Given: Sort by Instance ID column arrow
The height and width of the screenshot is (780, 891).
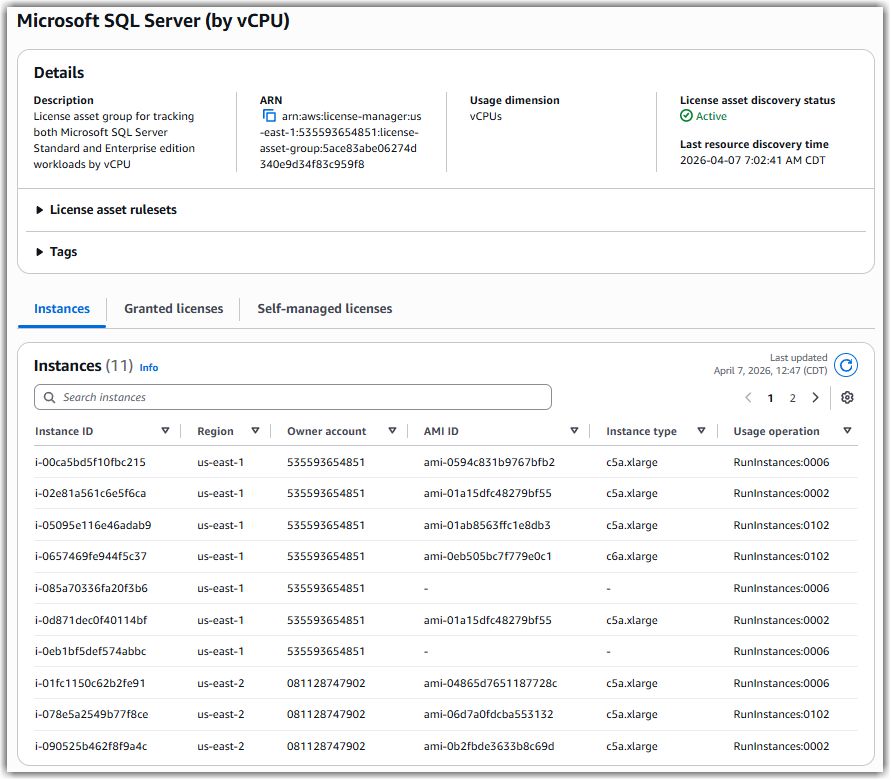Looking at the screenshot, I should (x=165, y=431).
